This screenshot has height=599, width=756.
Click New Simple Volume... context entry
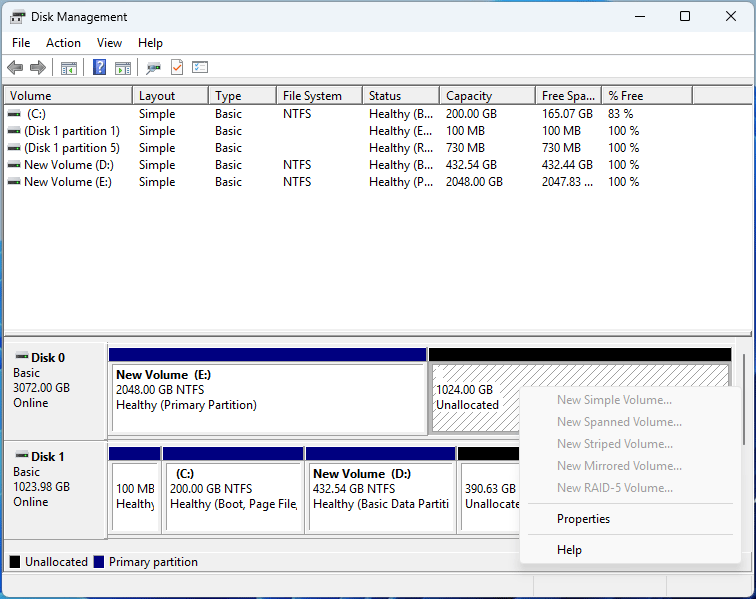[x=630, y=400]
